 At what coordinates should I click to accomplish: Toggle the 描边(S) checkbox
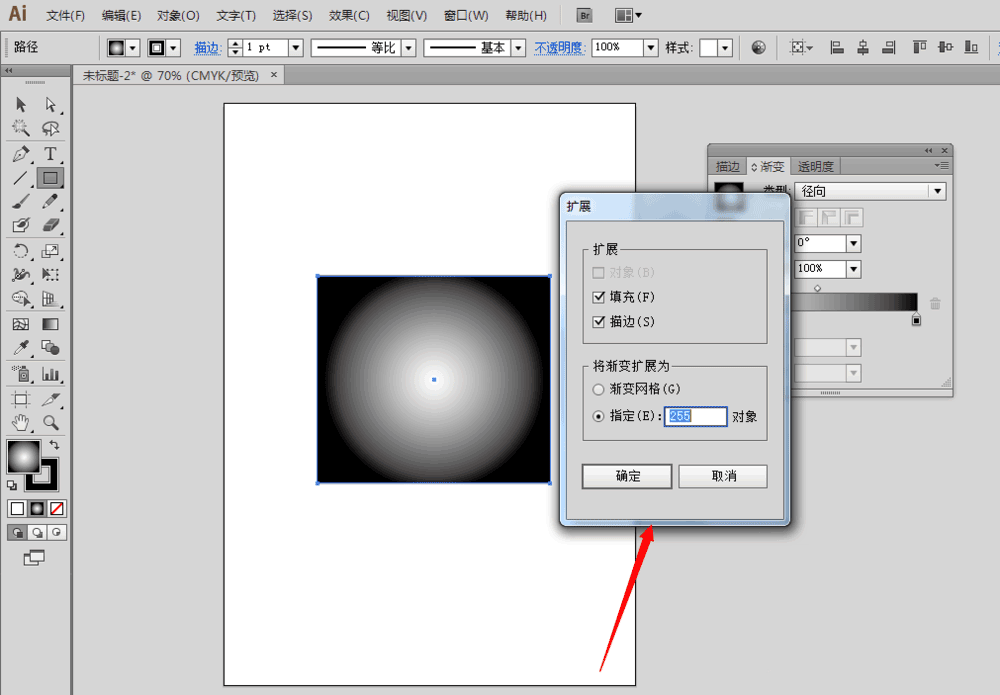(x=598, y=322)
